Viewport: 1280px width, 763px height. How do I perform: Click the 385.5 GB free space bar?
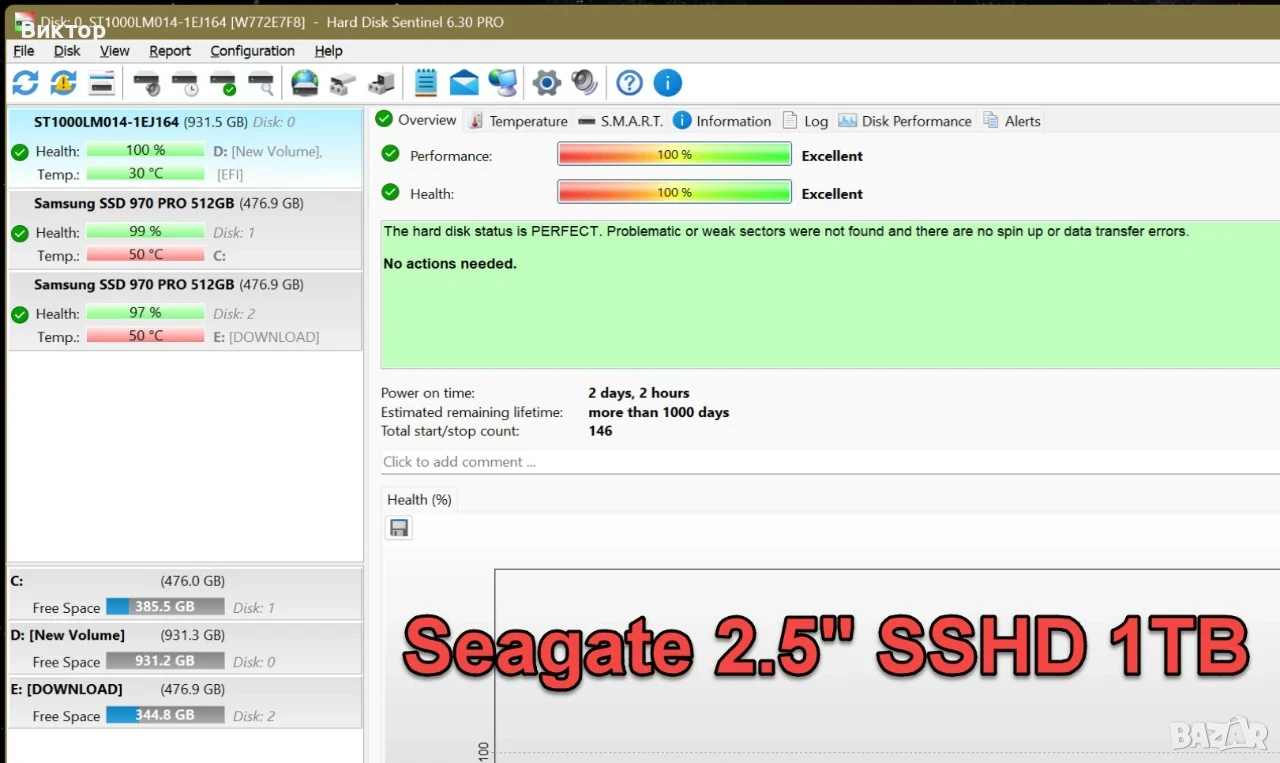[x=165, y=607]
